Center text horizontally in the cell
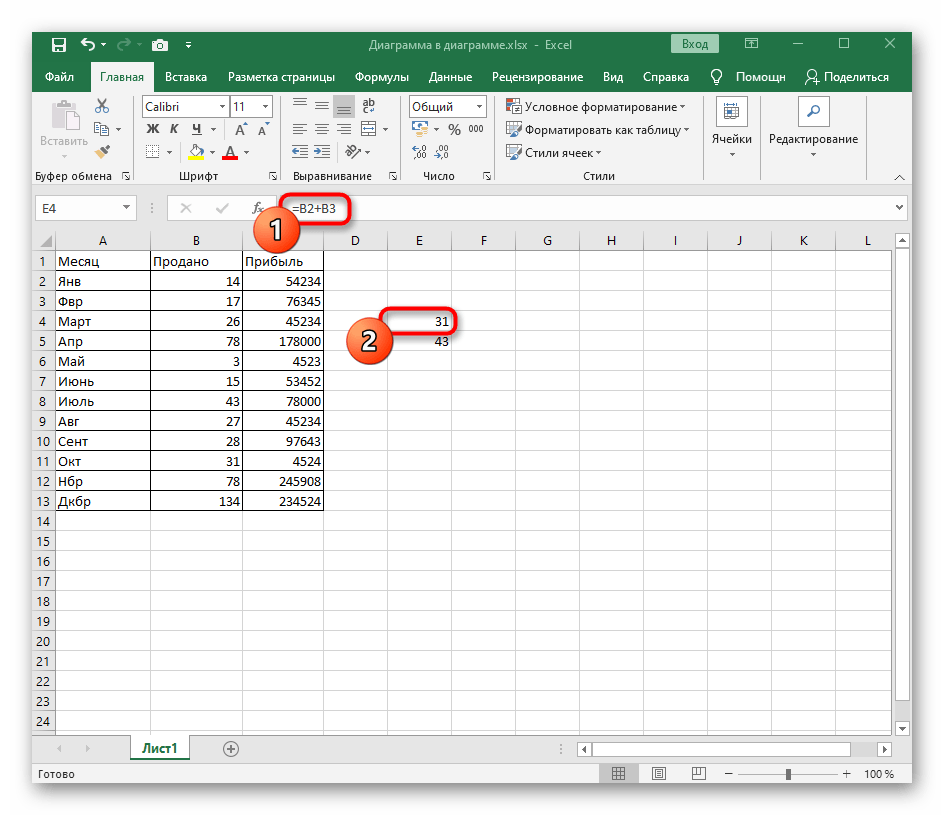Viewport: 944px width, 815px height. pyautogui.click(x=322, y=129)
